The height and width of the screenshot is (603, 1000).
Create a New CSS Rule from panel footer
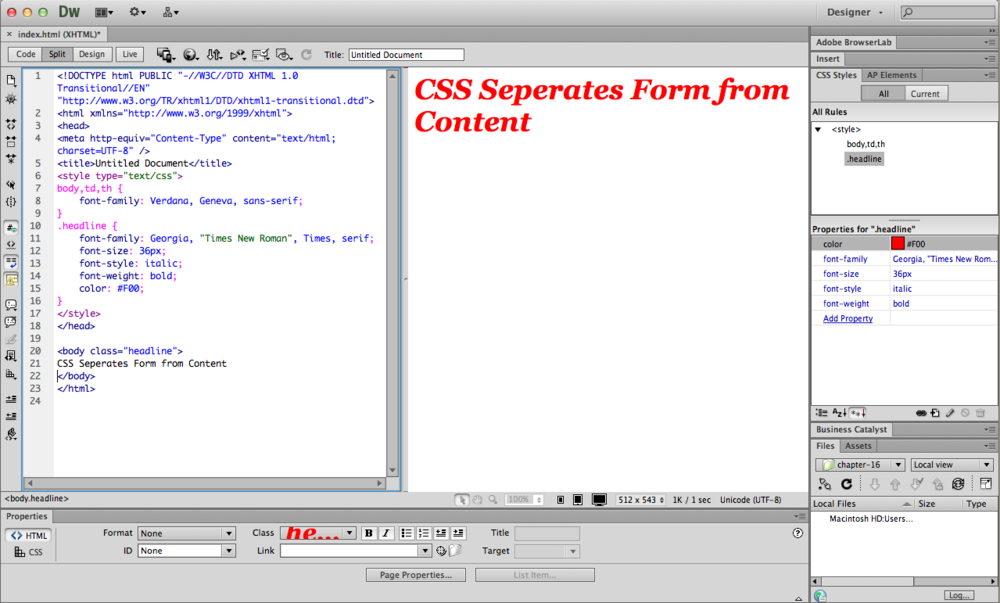pos(934,412)
